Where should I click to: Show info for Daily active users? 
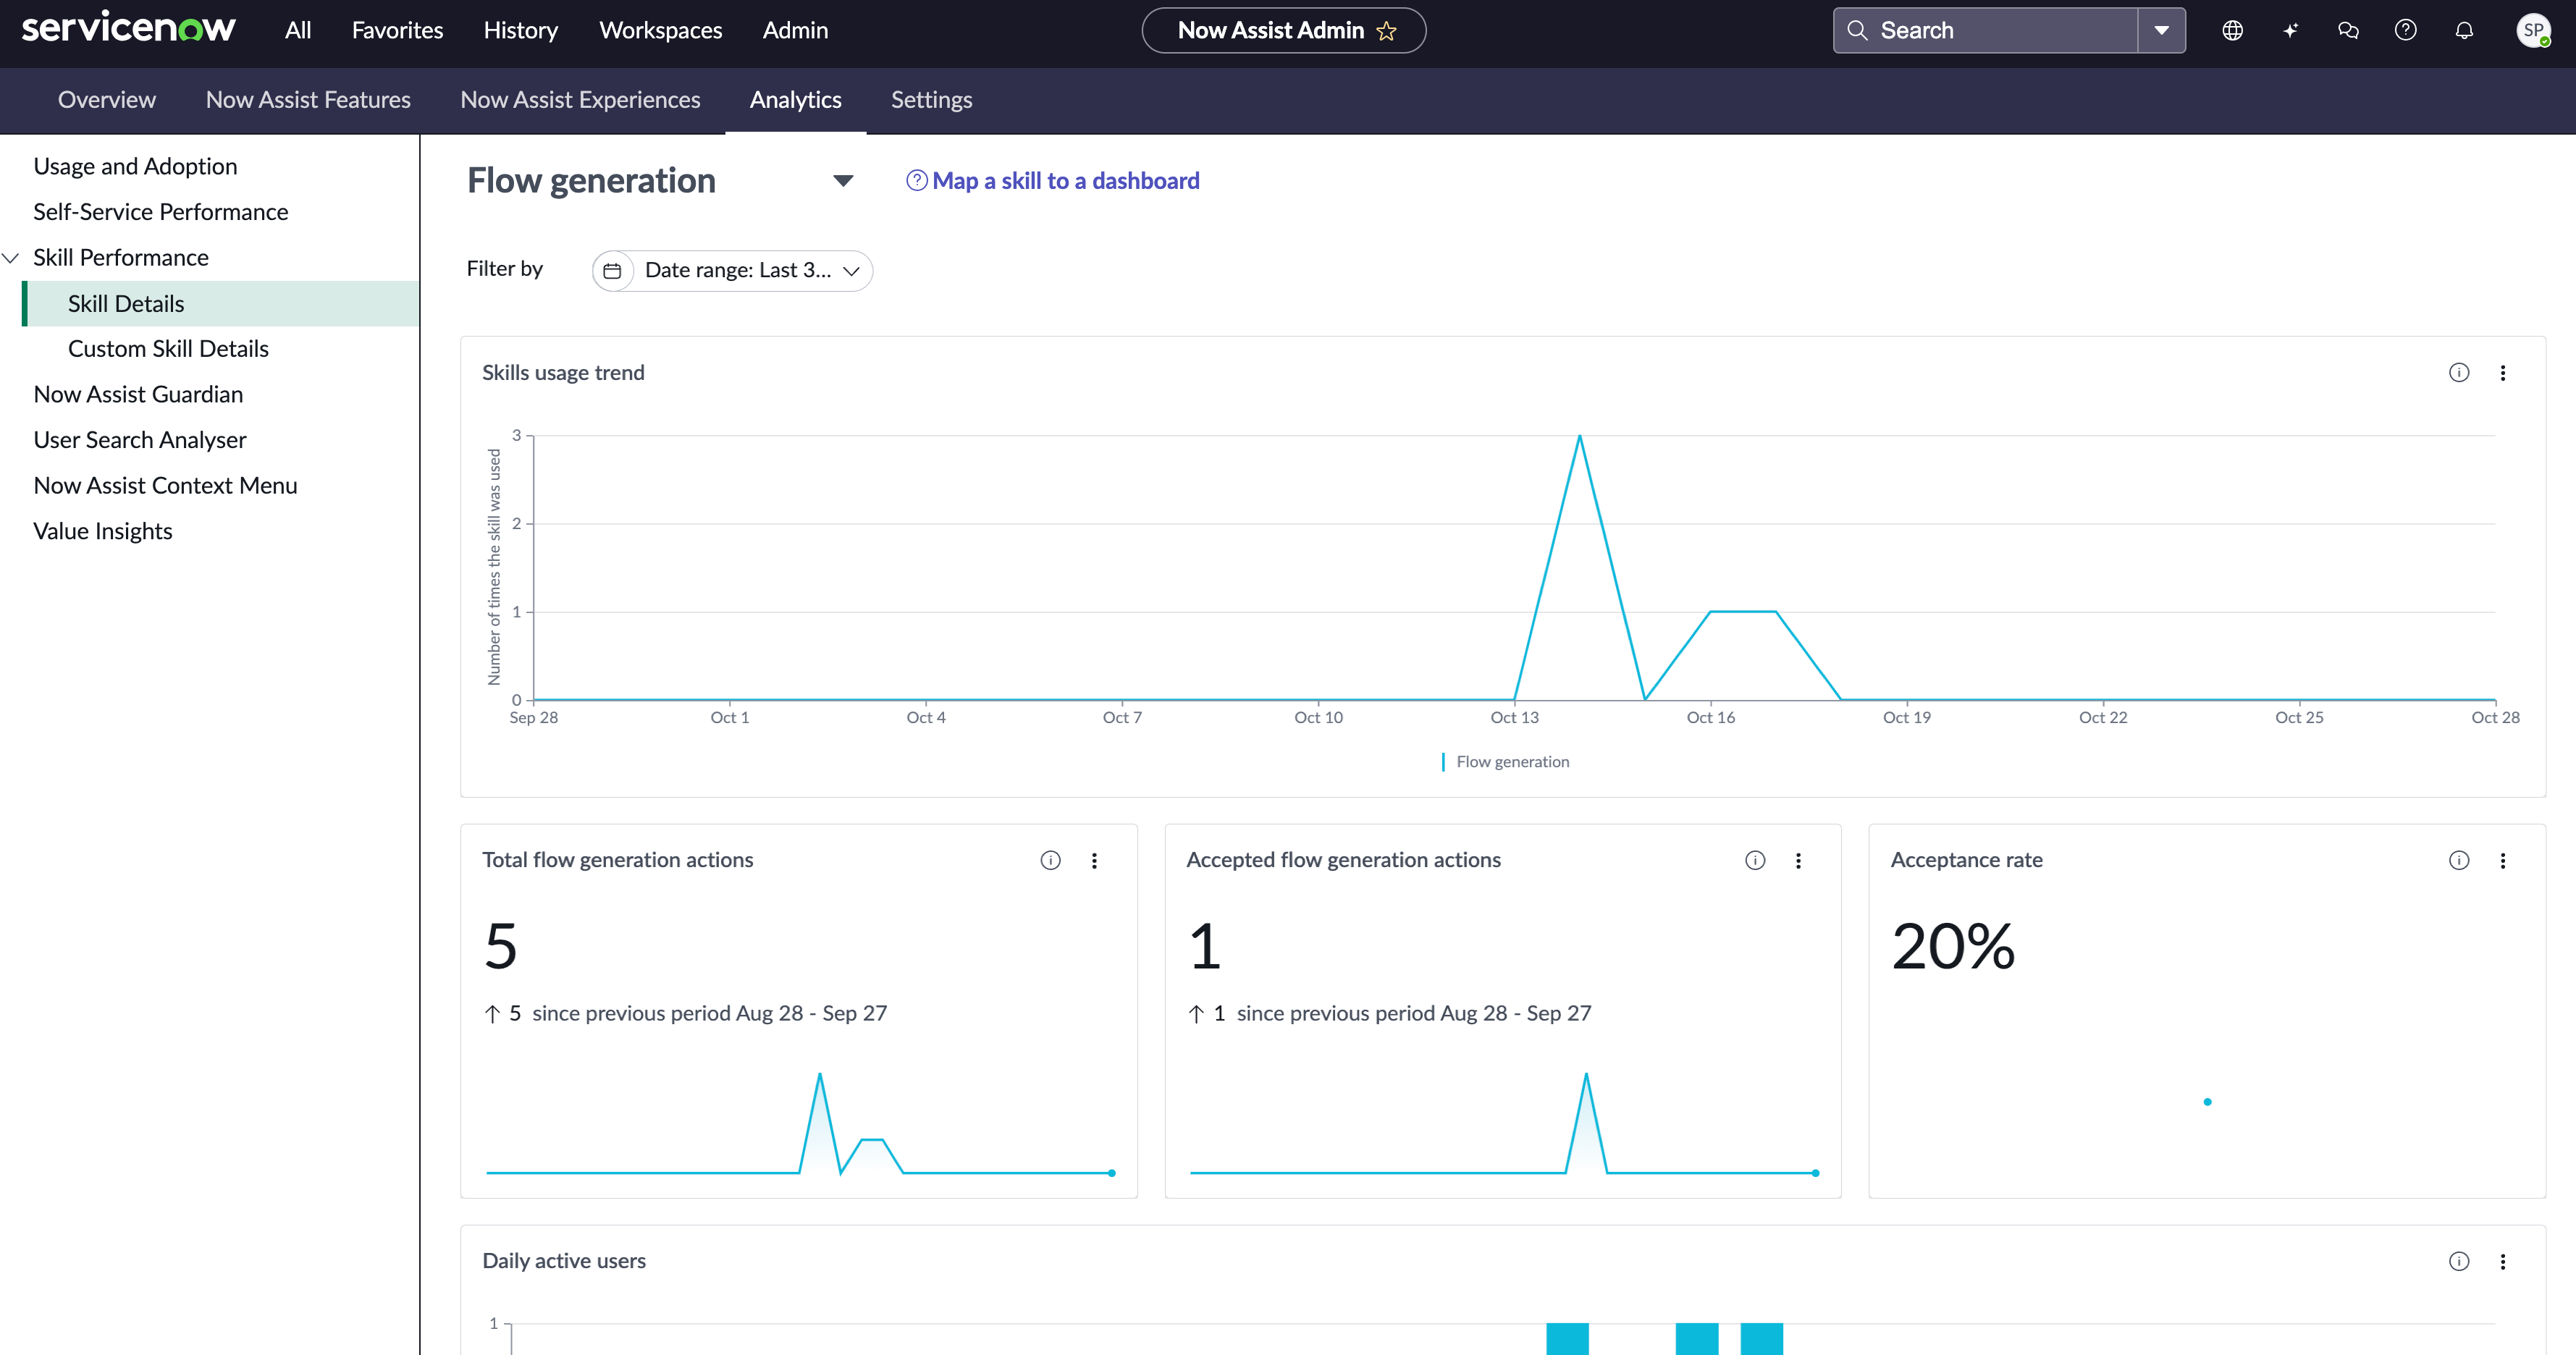pyautogui.click(x=2459, y=1261)
